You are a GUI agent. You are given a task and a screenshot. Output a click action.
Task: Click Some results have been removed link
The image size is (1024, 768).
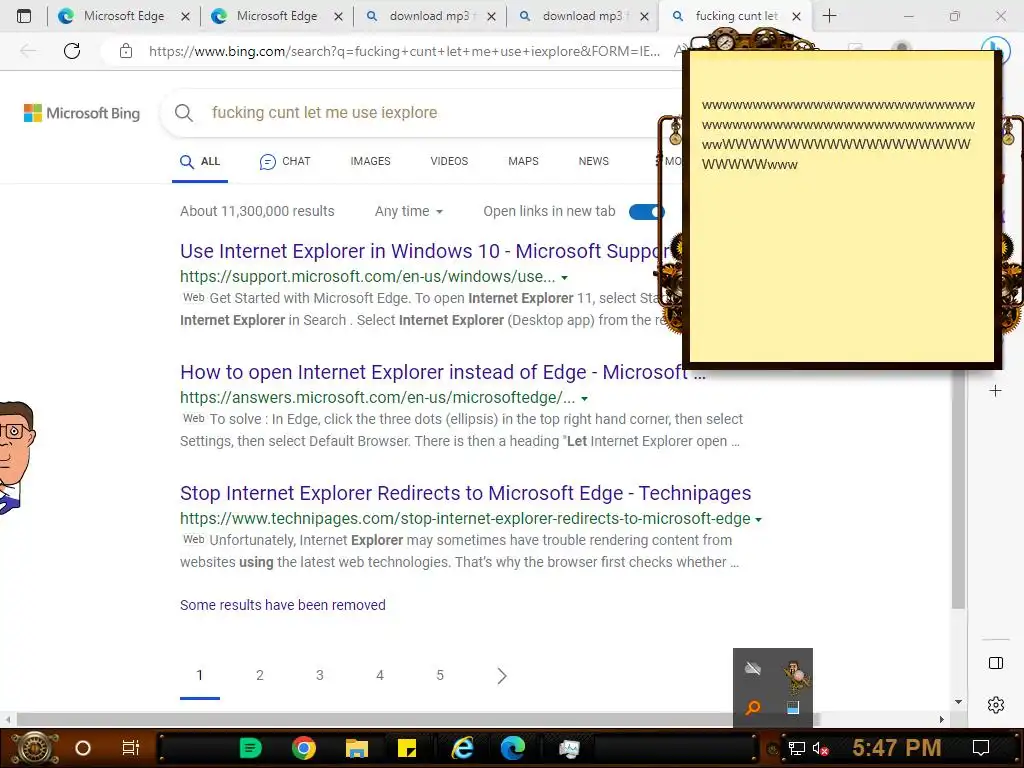(283, 605)
